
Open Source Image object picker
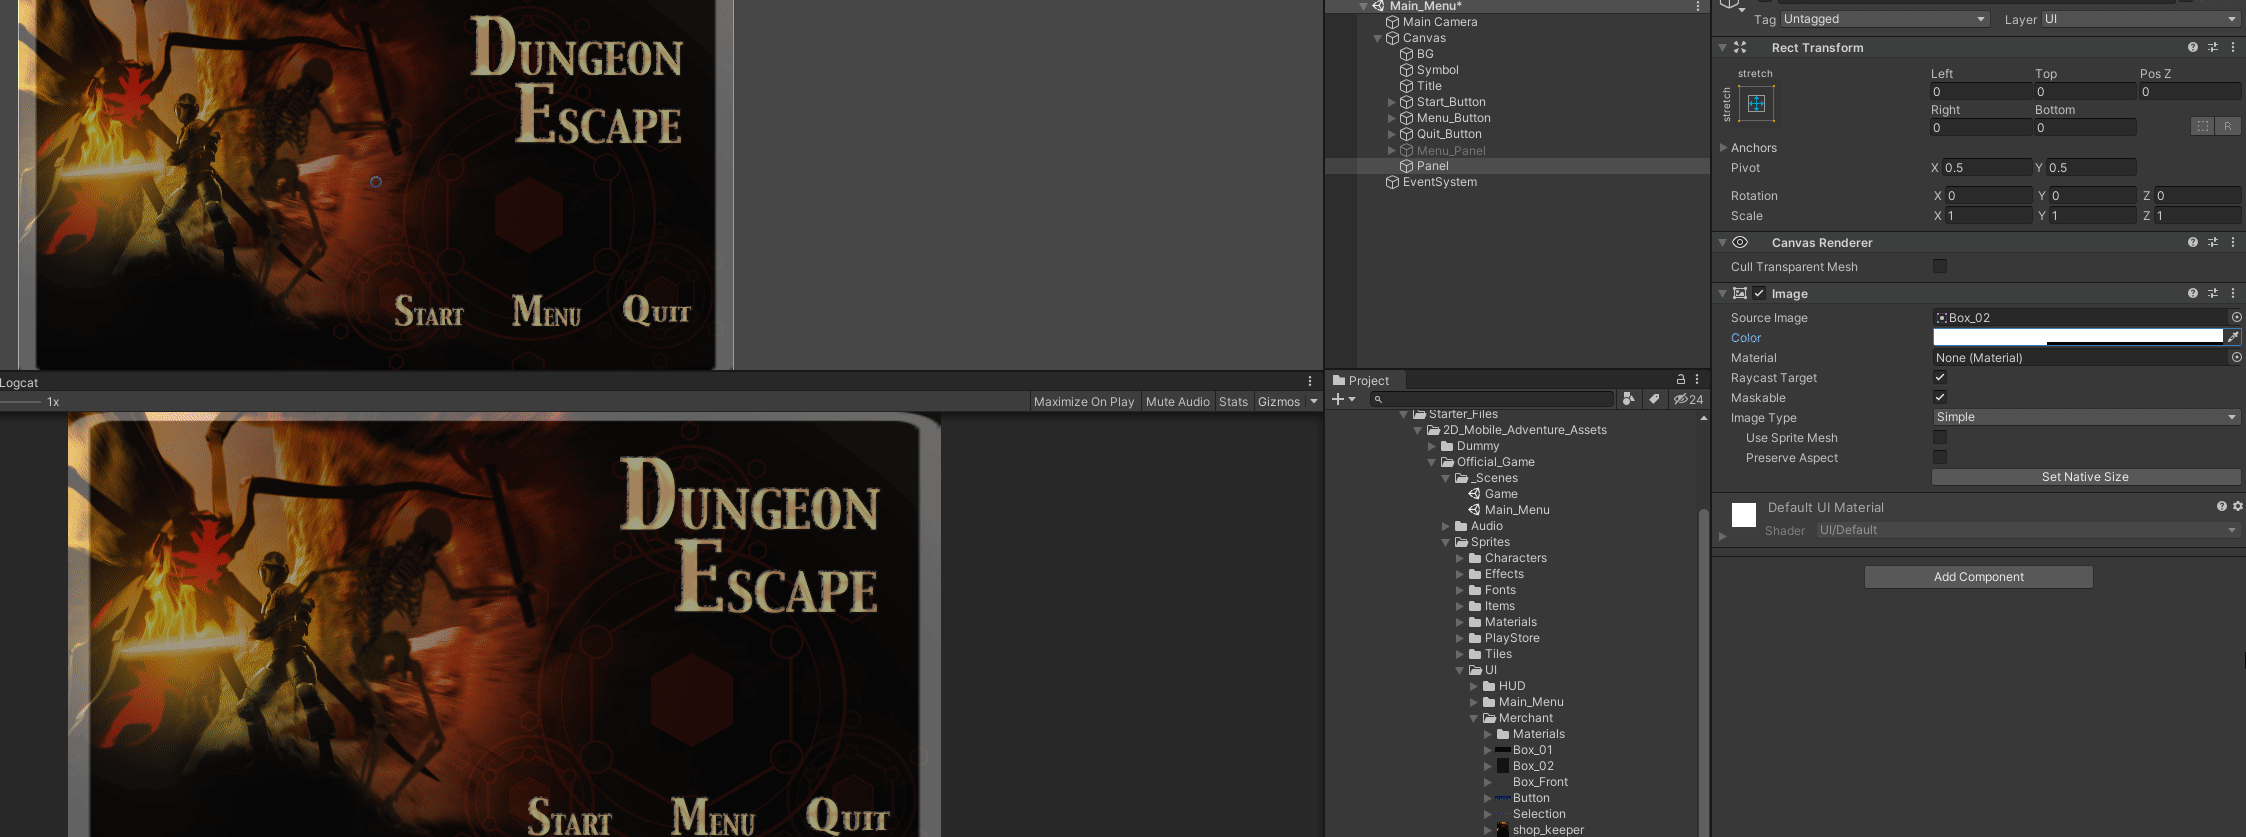point(2236,317)
